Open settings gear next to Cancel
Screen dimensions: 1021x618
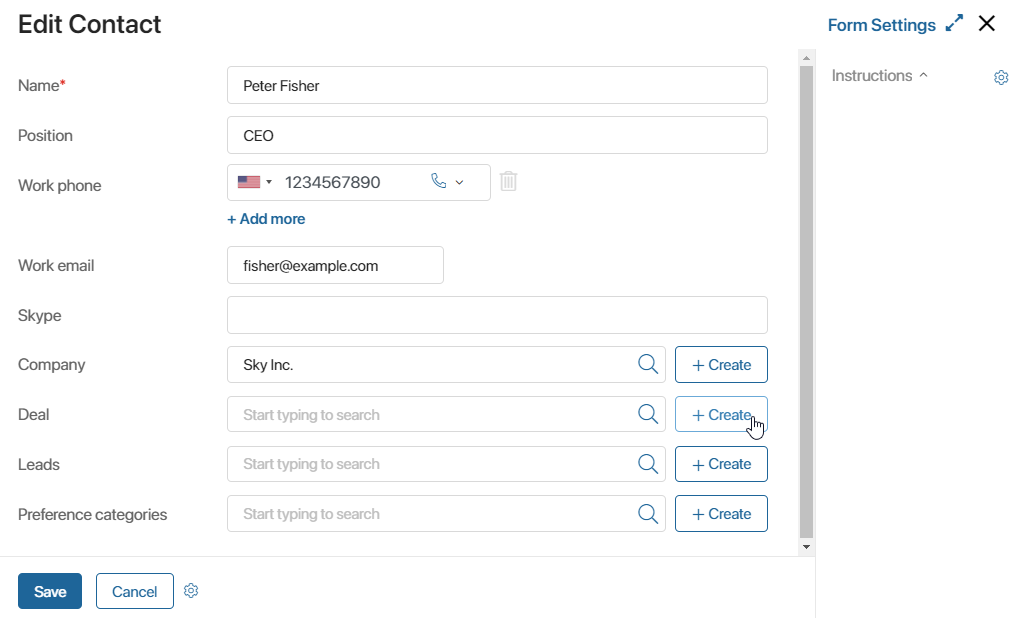click(x=191, y=591)
